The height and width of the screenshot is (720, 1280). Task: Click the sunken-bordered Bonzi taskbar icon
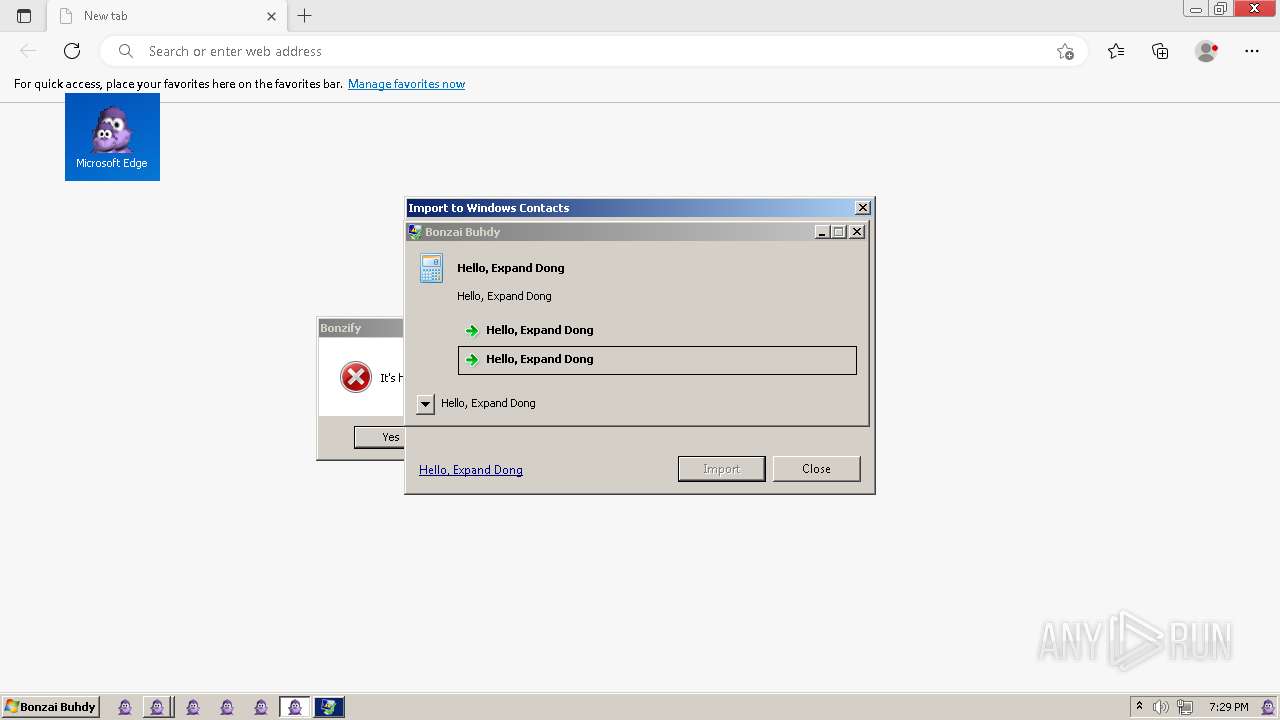(x=157, y=707)
